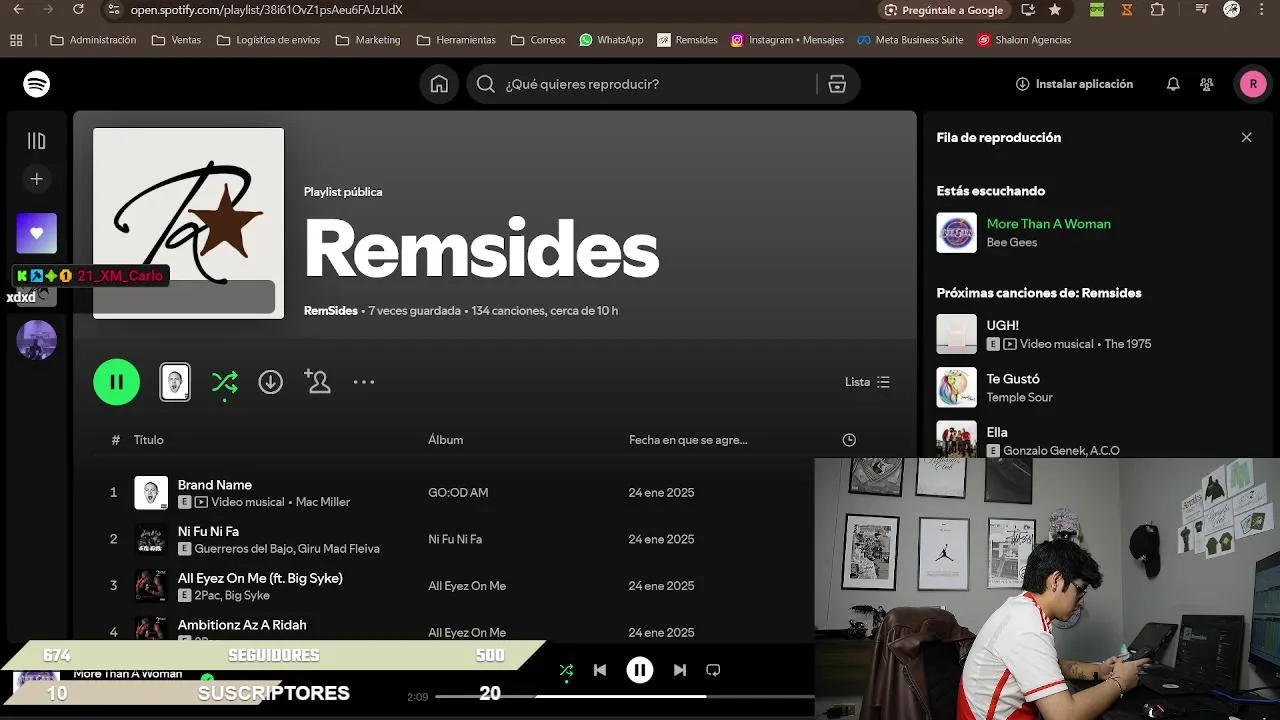Open notifications bell
The height and width of the screenshot is (720, 1280).
pos(1173,84)
